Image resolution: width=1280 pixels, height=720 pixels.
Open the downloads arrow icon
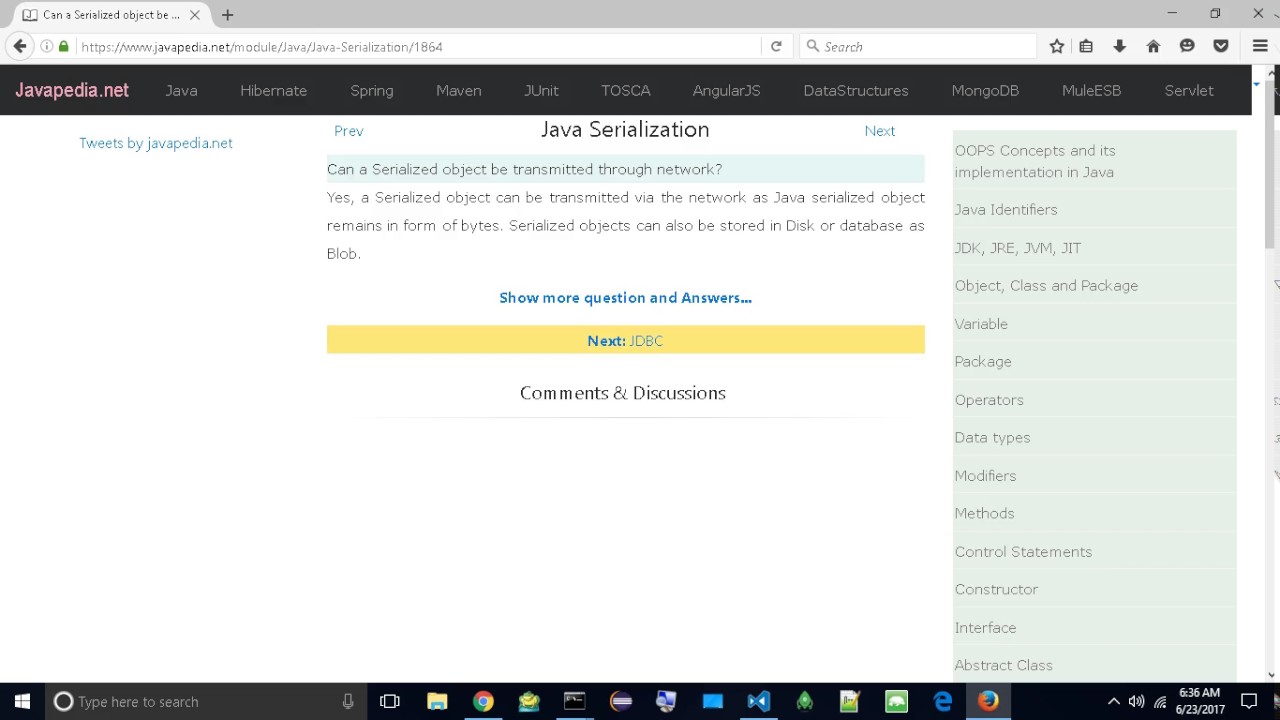click(x=1119, y=46)
